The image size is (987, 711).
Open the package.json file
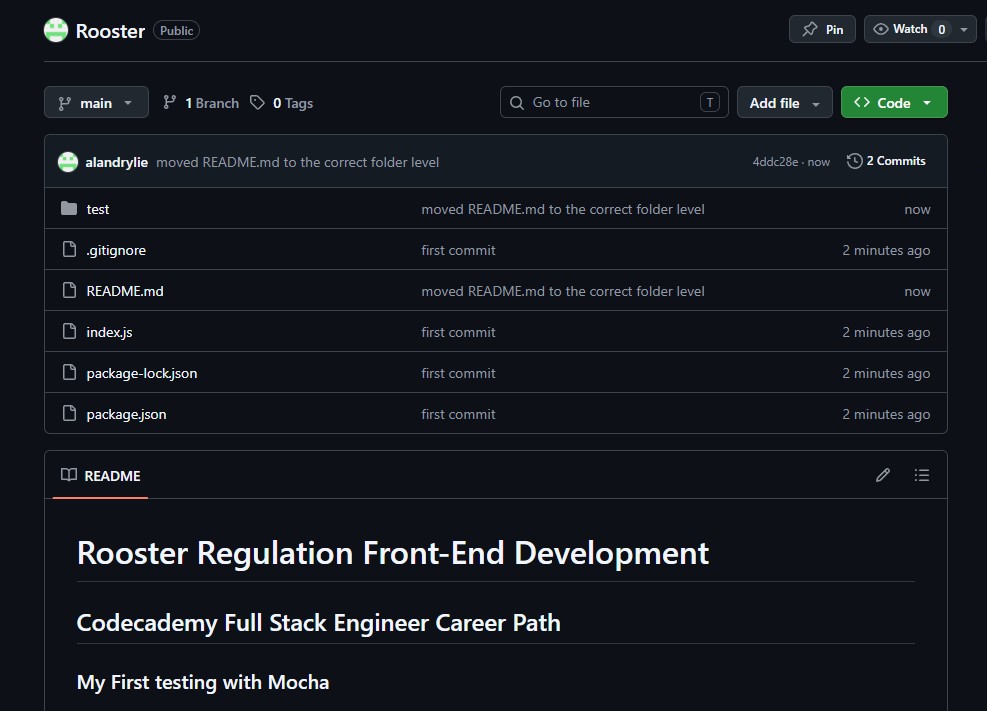click(x=126, y=414)
